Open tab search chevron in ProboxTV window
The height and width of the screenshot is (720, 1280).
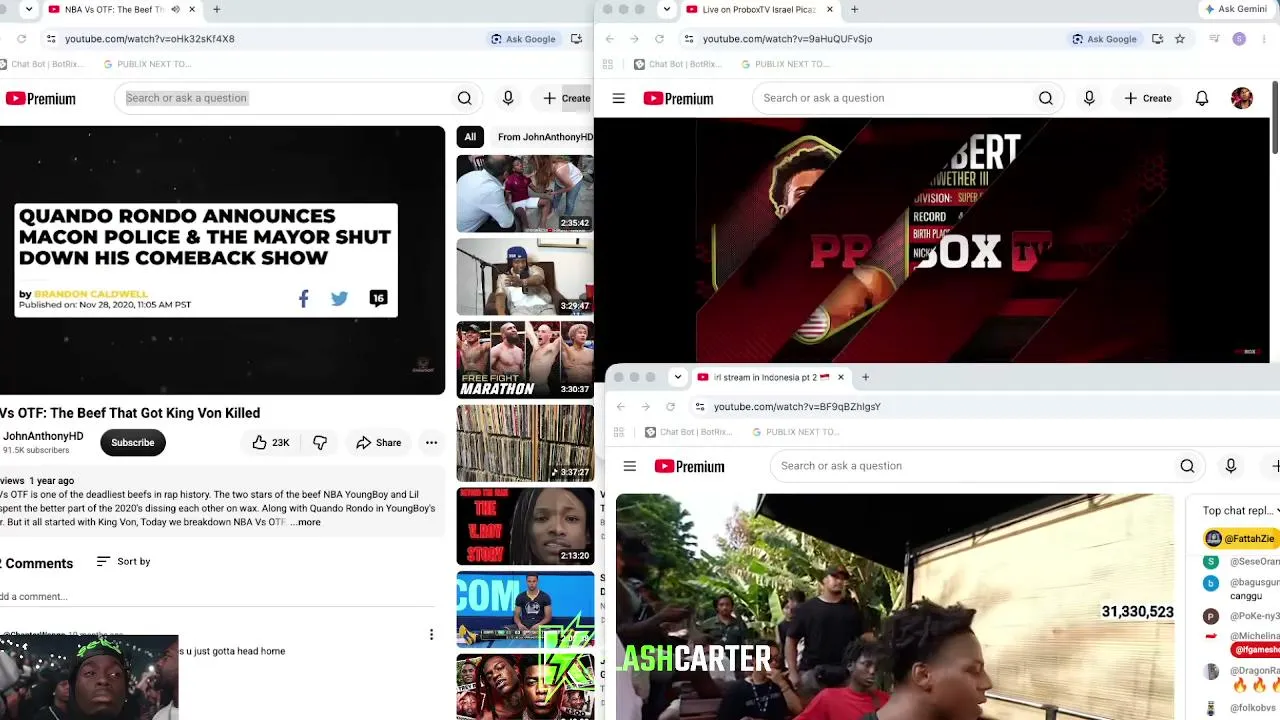click(x=666, y=10)
